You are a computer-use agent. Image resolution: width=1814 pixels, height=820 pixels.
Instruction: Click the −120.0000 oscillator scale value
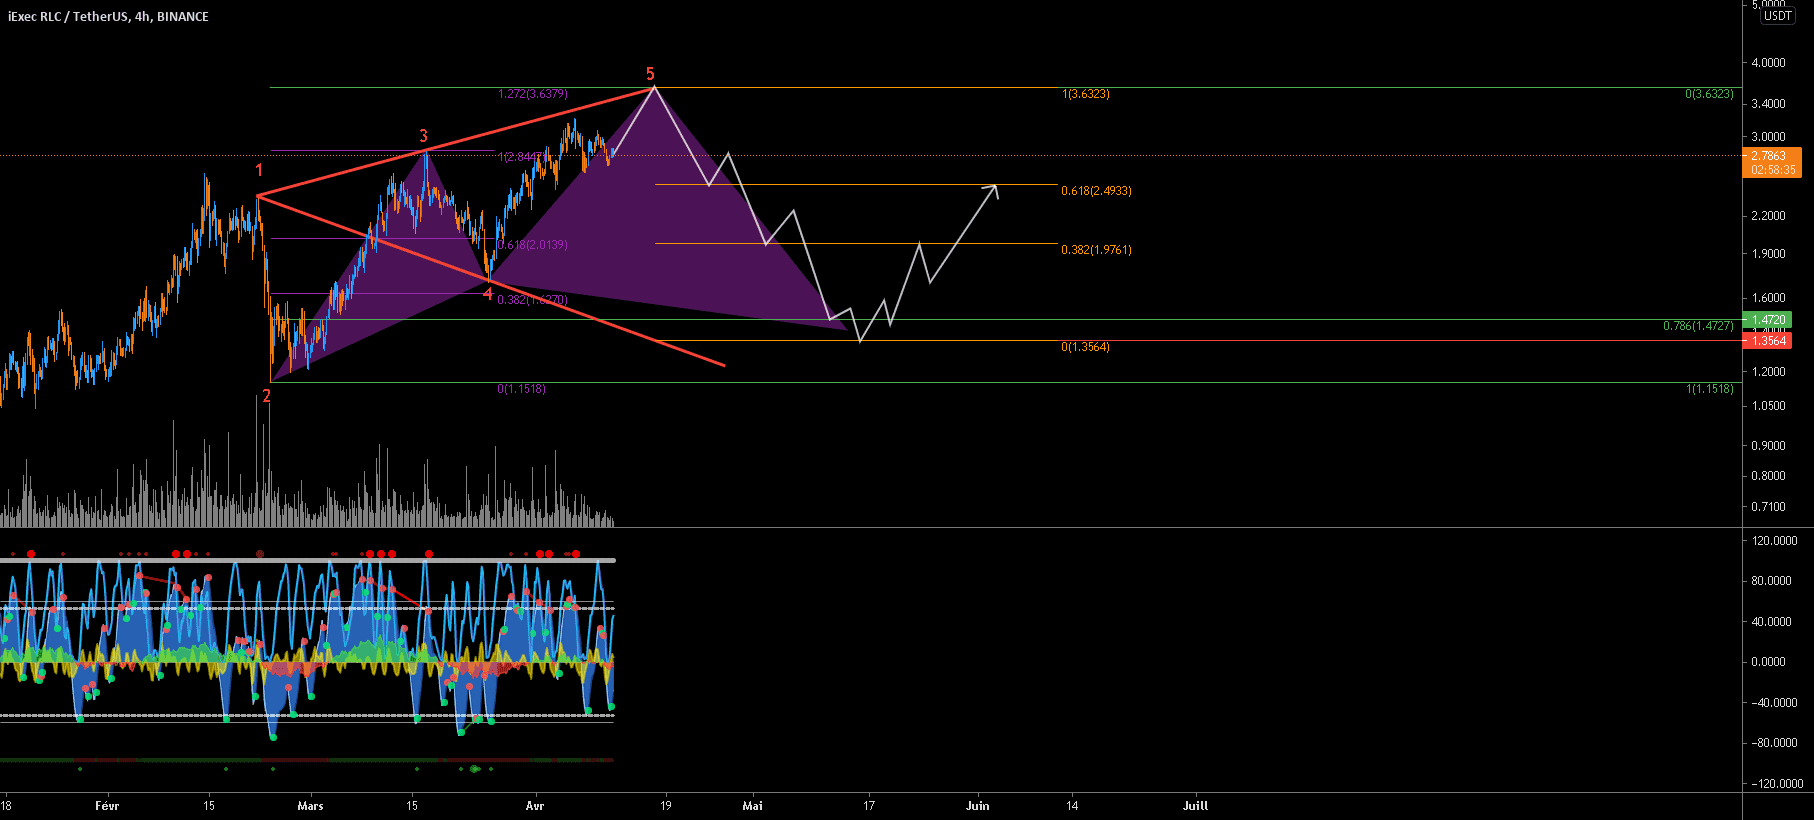(1777, 784)
